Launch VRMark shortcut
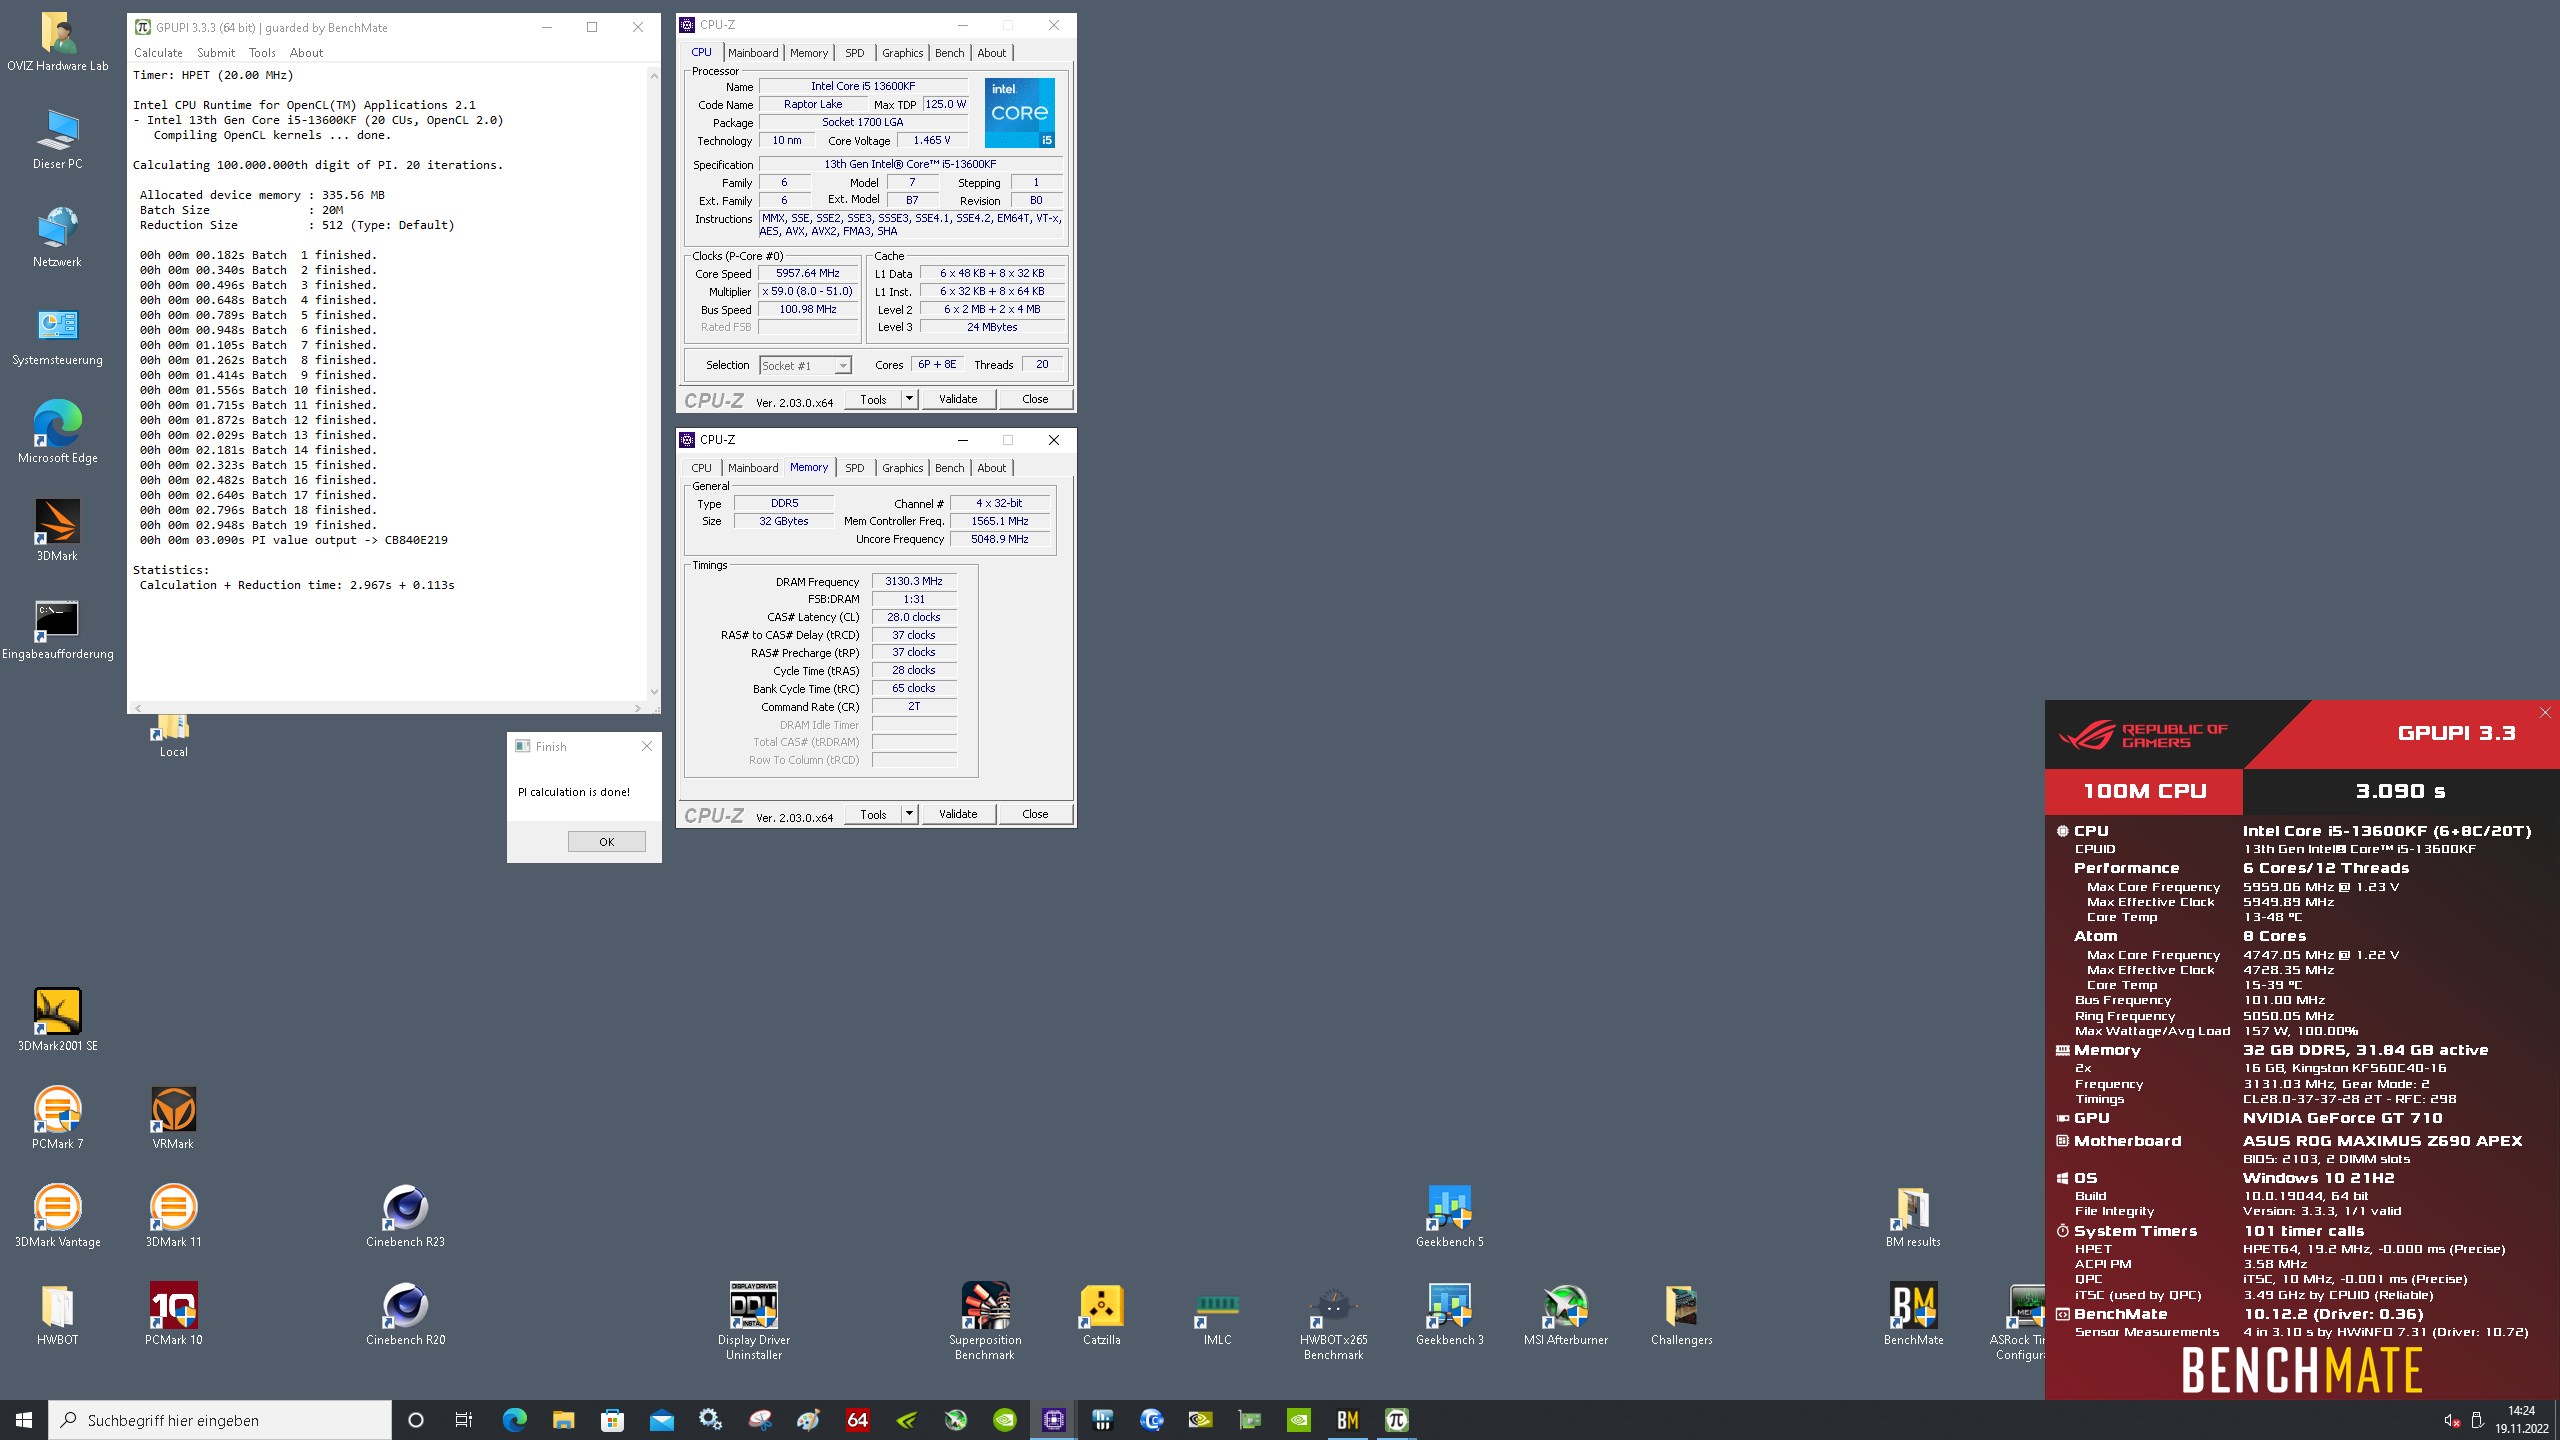Screen dimensions: 2560x1440 [173, 1119]
